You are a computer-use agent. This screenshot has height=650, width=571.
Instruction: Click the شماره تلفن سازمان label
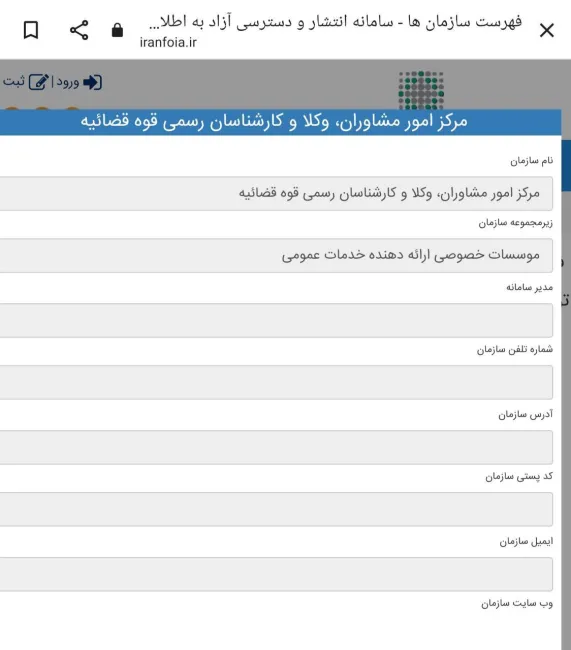[x=515, y=349]
